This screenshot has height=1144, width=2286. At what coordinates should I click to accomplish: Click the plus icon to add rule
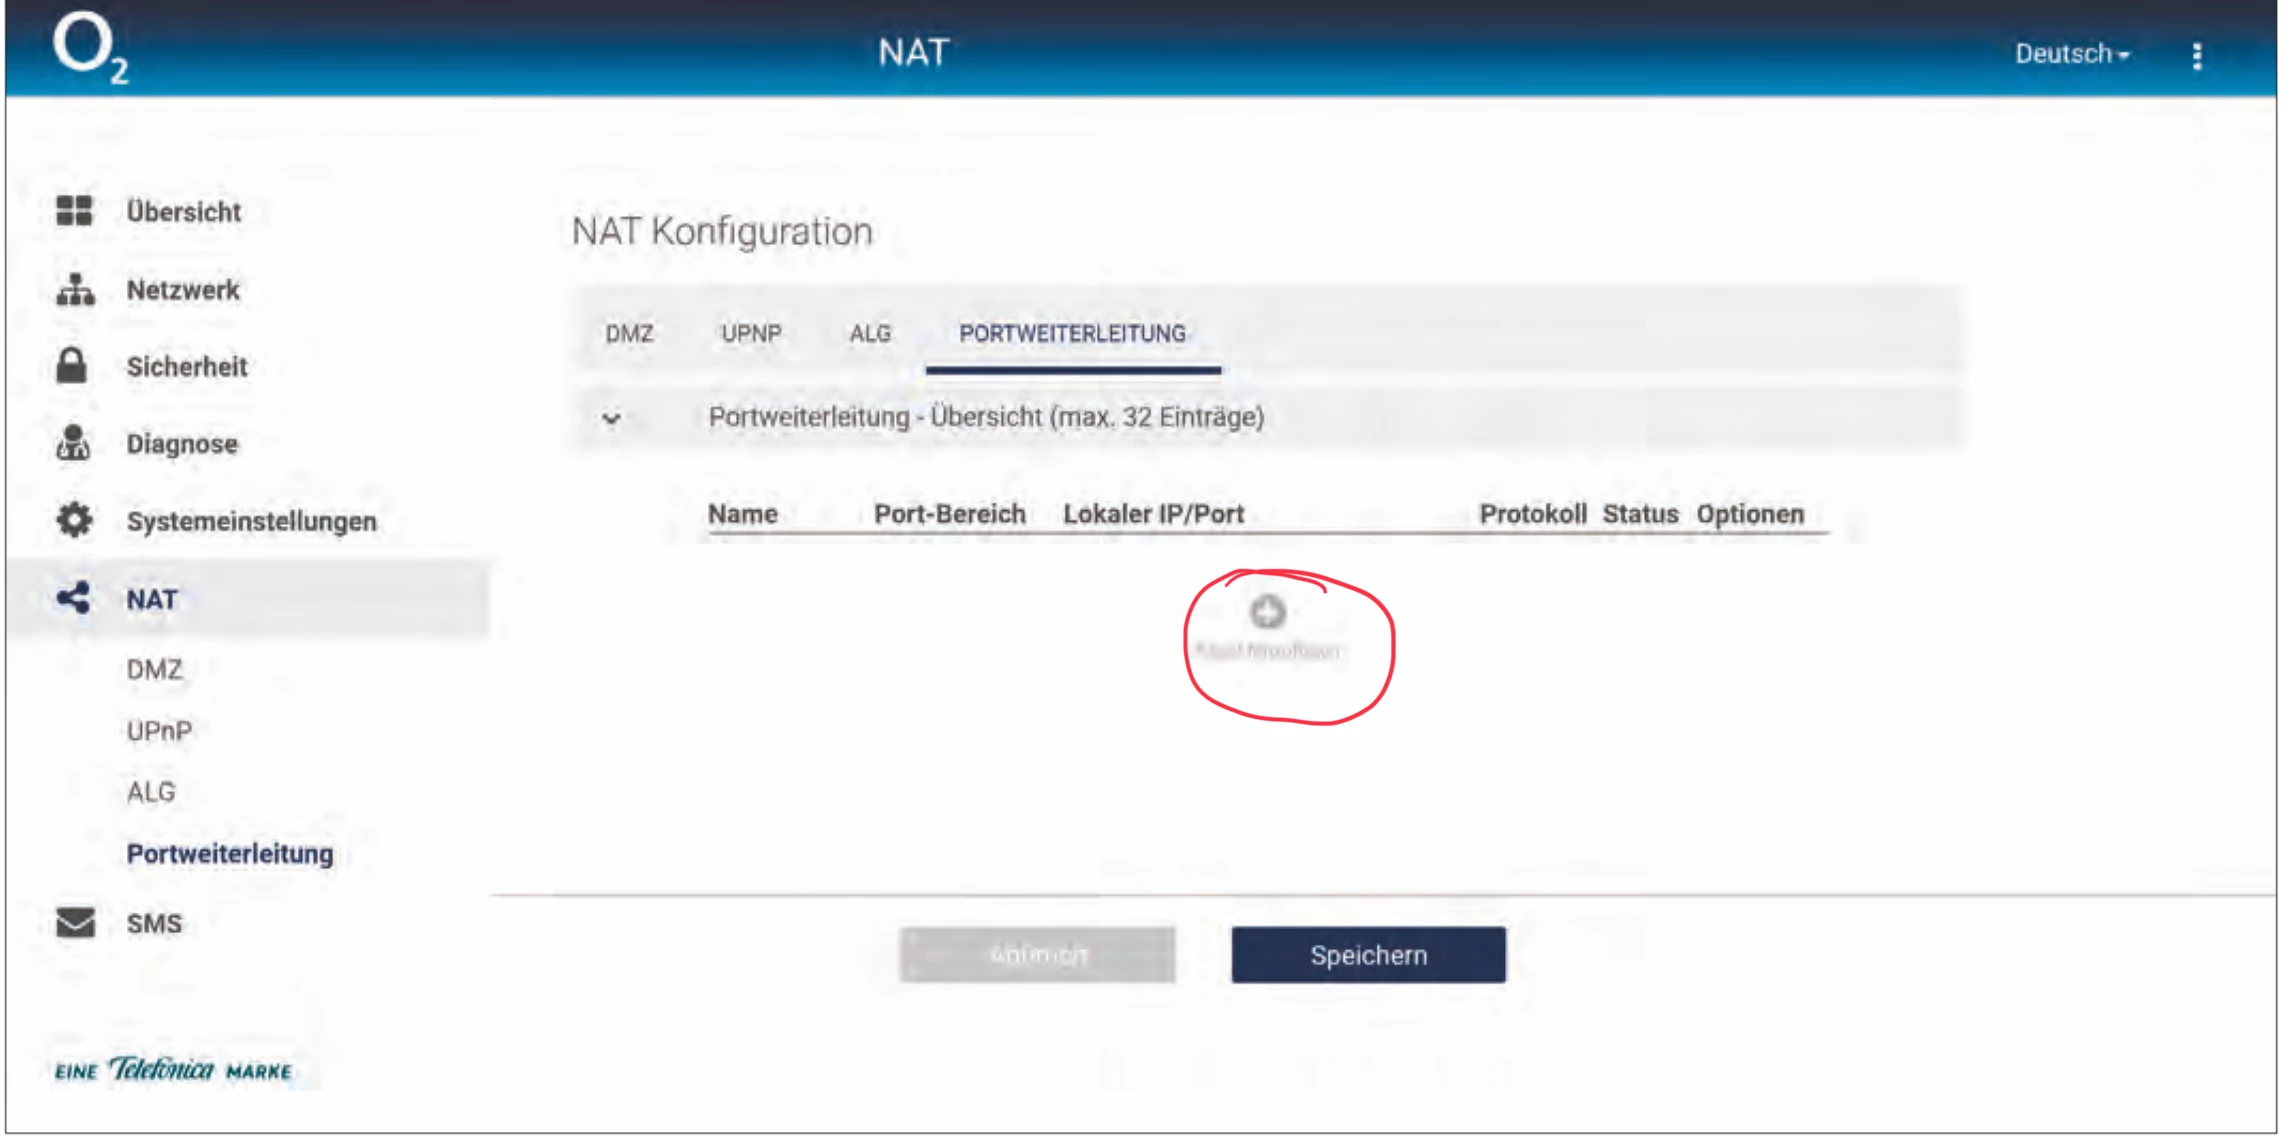click(x=1267, y=612)
